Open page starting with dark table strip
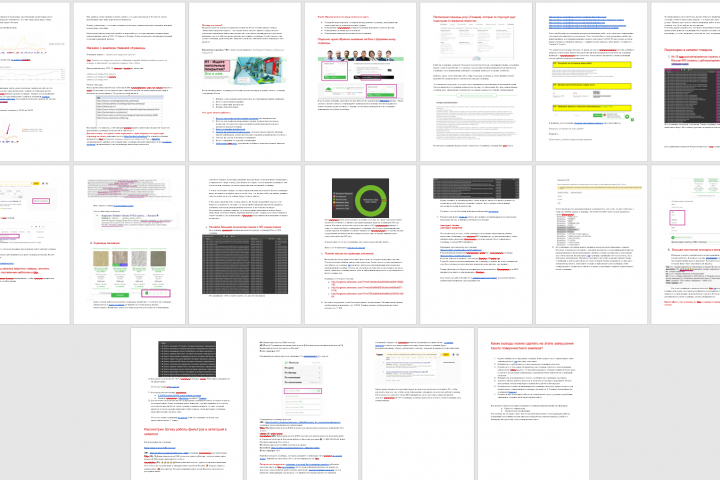The height and width of the screenshot is (480, 720). point(476,245)
